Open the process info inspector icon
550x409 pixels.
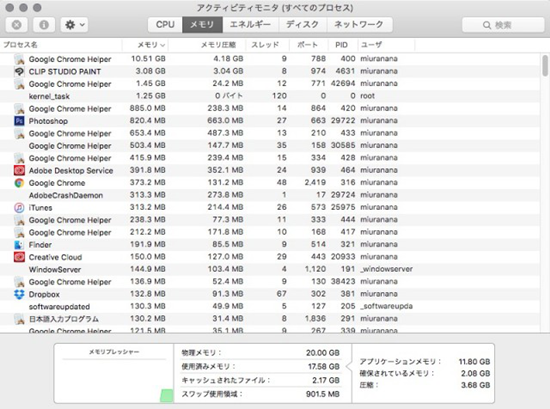43,25
